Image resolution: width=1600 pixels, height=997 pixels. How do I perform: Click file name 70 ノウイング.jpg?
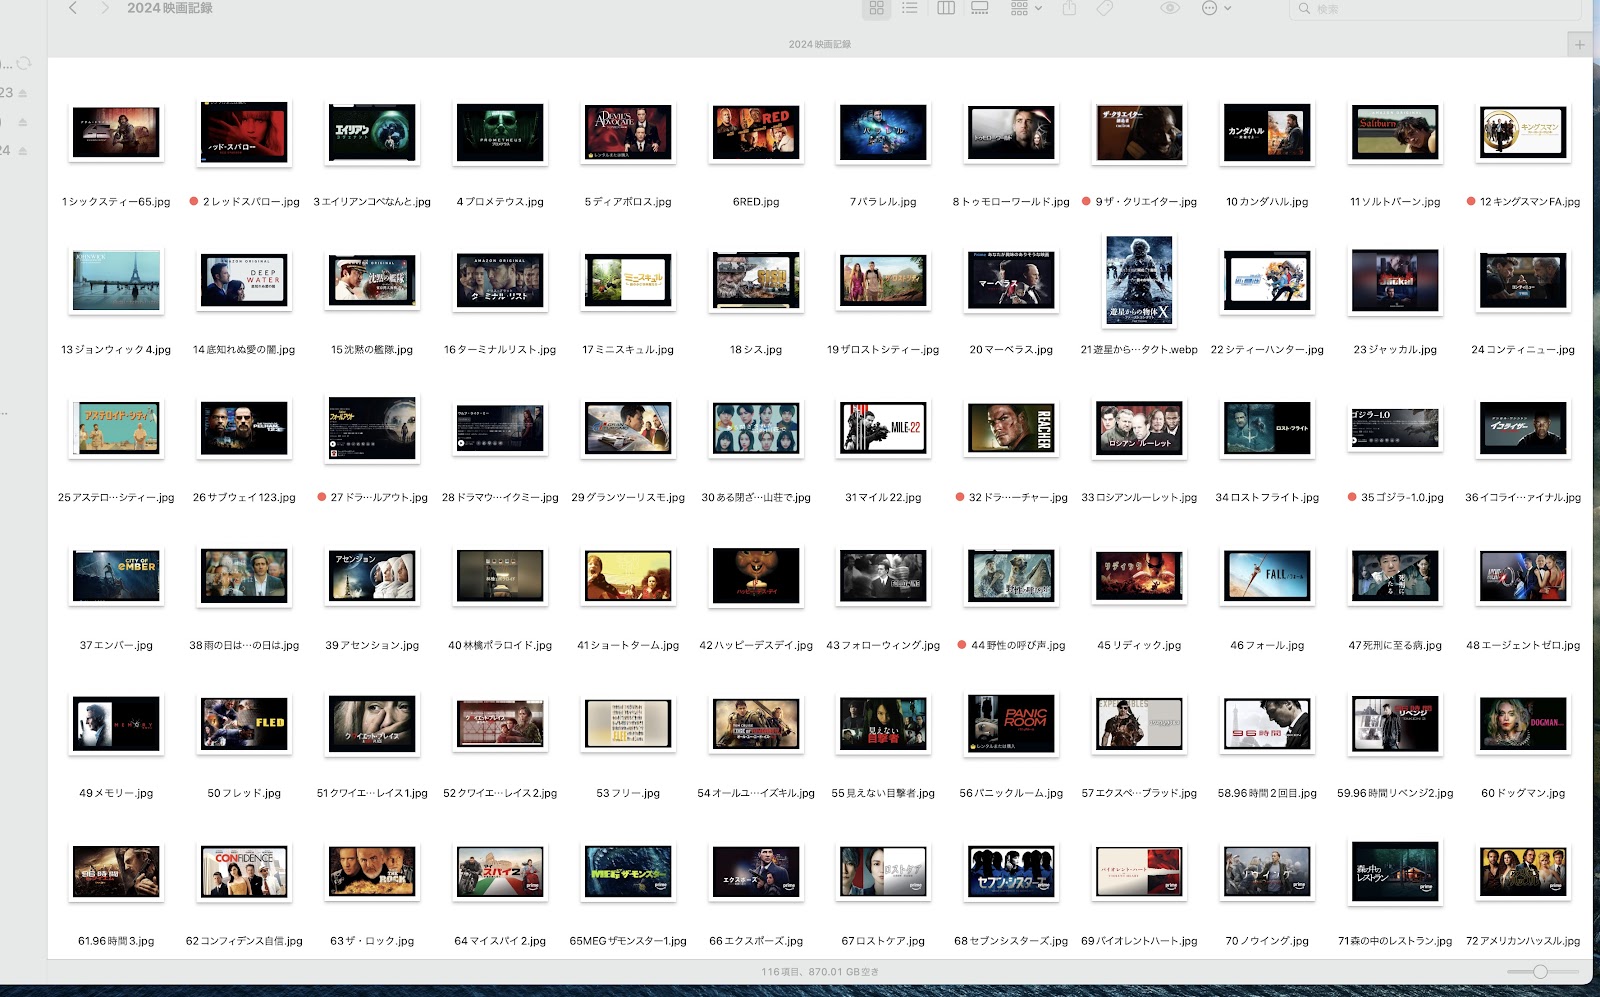(x=1267, y=942)
